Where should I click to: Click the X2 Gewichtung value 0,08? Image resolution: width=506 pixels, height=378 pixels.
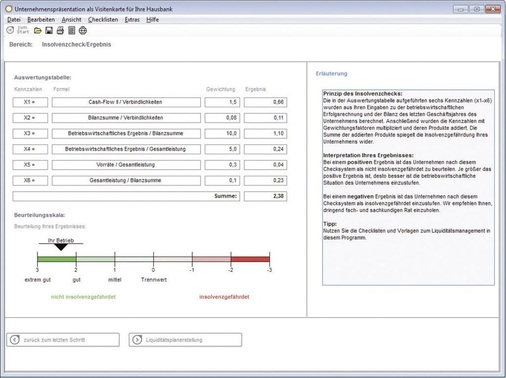pos(222,118)
